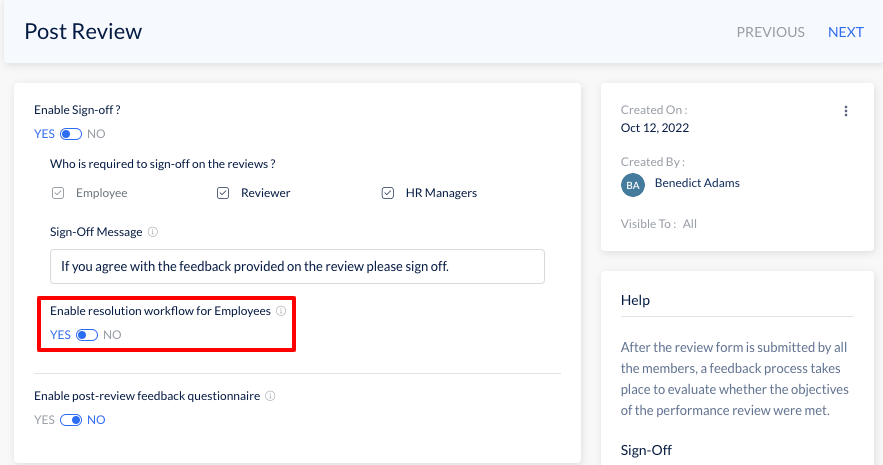Screen dimensions: 883x465
Task: Toggle post-review feedback questionnaire switch
Action: pyautogui.click(x=71, y=420)
